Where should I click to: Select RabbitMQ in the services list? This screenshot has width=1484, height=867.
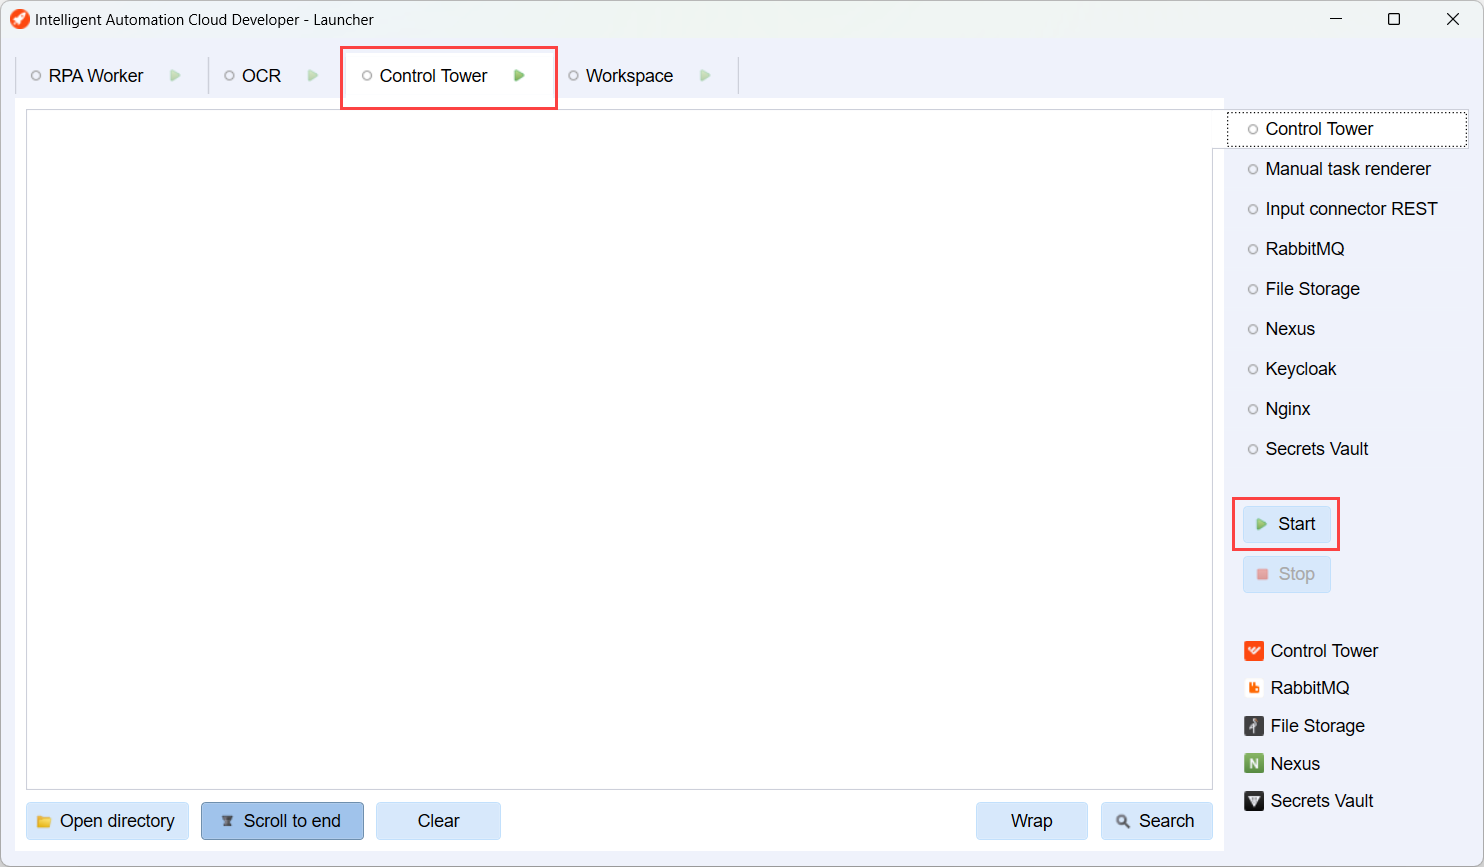tap(1347, 249)
